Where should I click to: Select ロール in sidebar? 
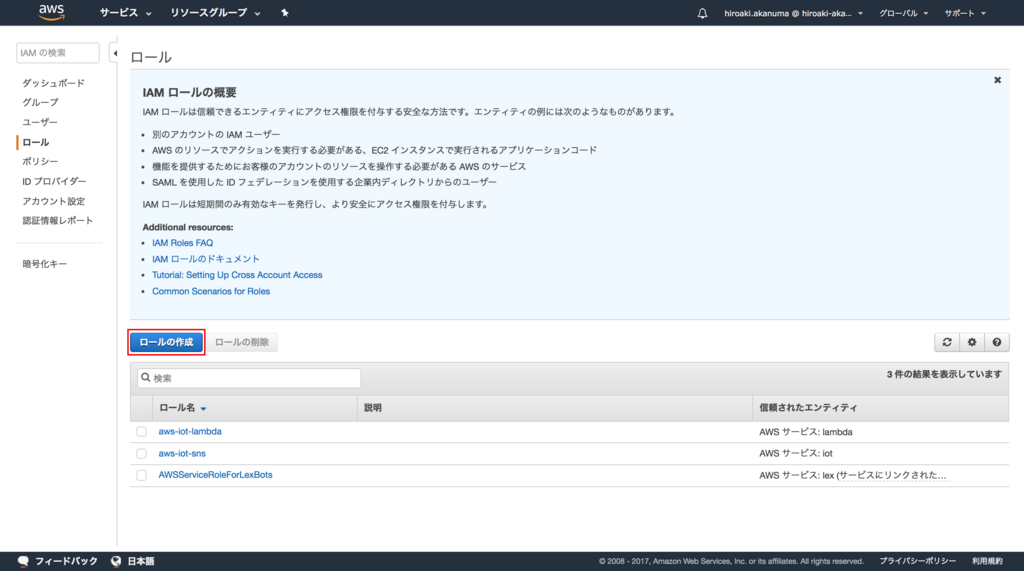[x=36, y=142]
